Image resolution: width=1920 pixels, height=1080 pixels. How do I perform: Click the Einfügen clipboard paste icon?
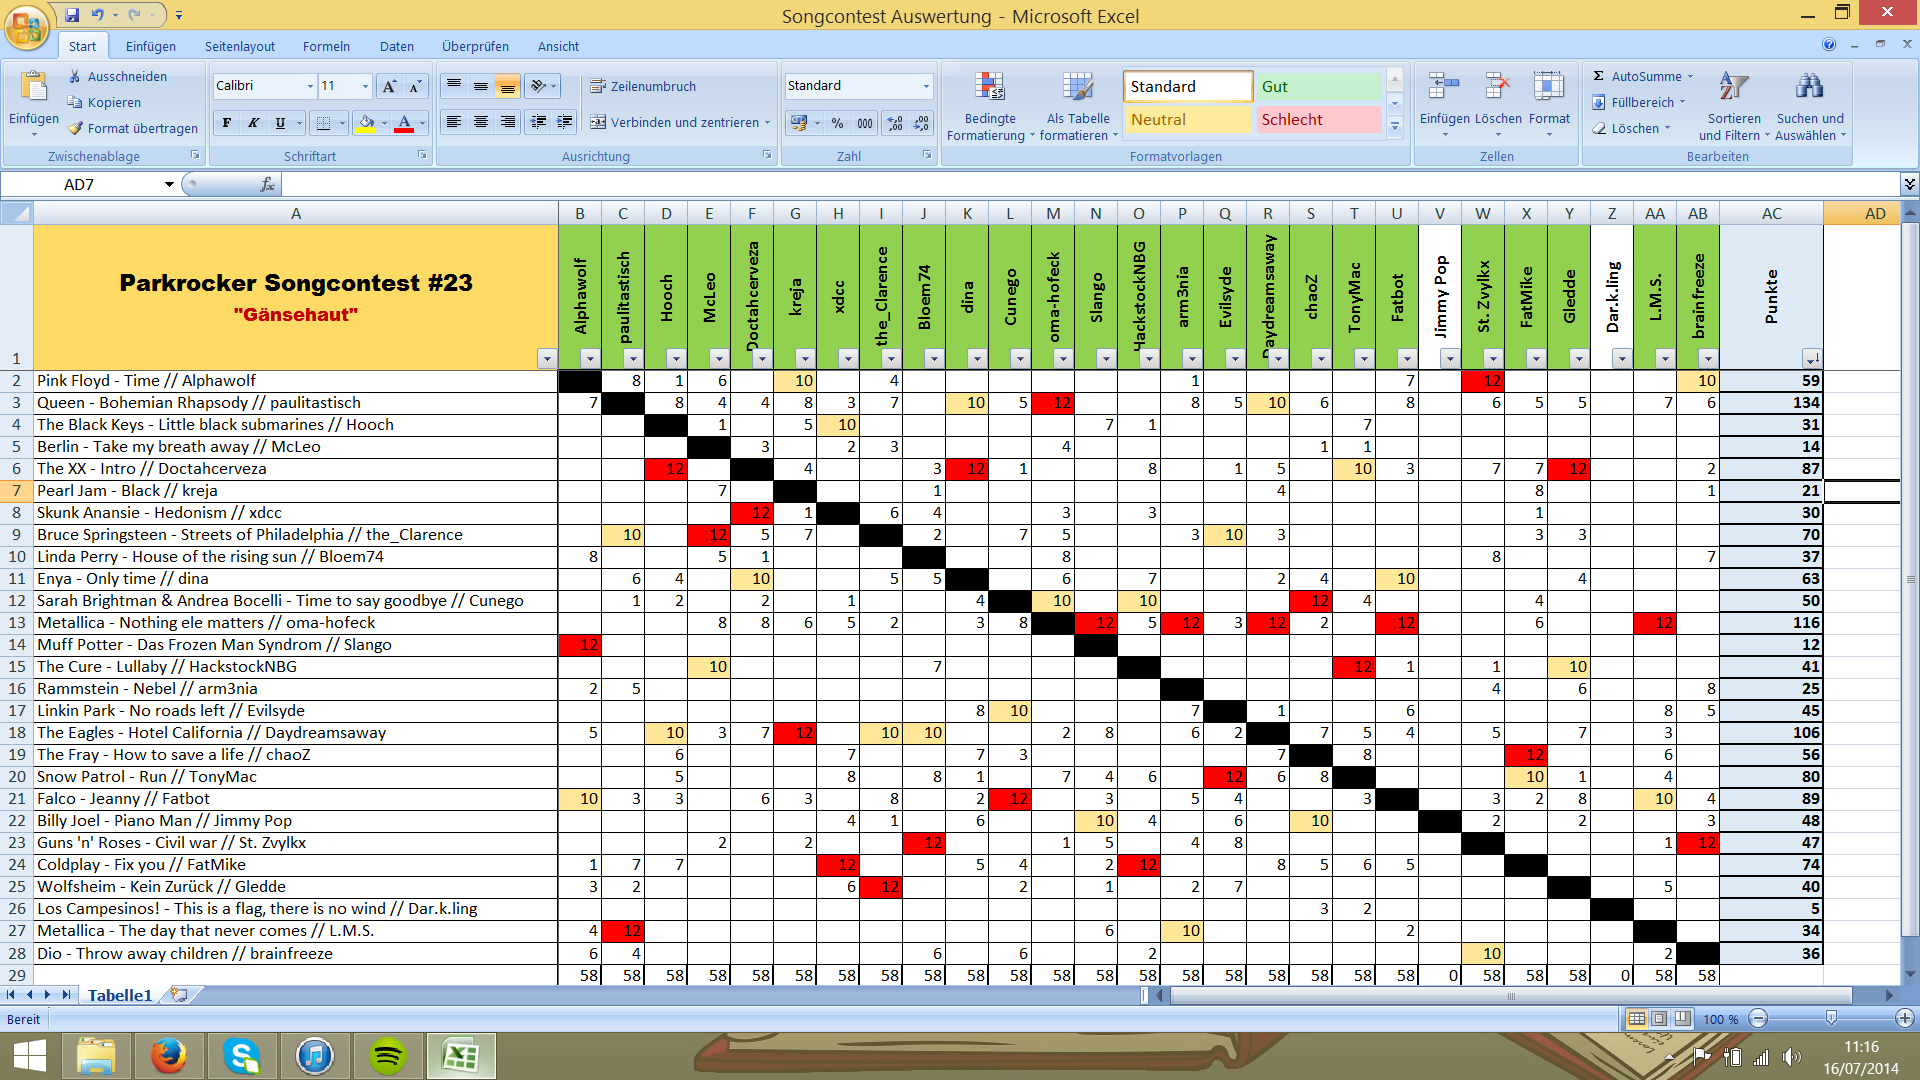coord(34,88)
